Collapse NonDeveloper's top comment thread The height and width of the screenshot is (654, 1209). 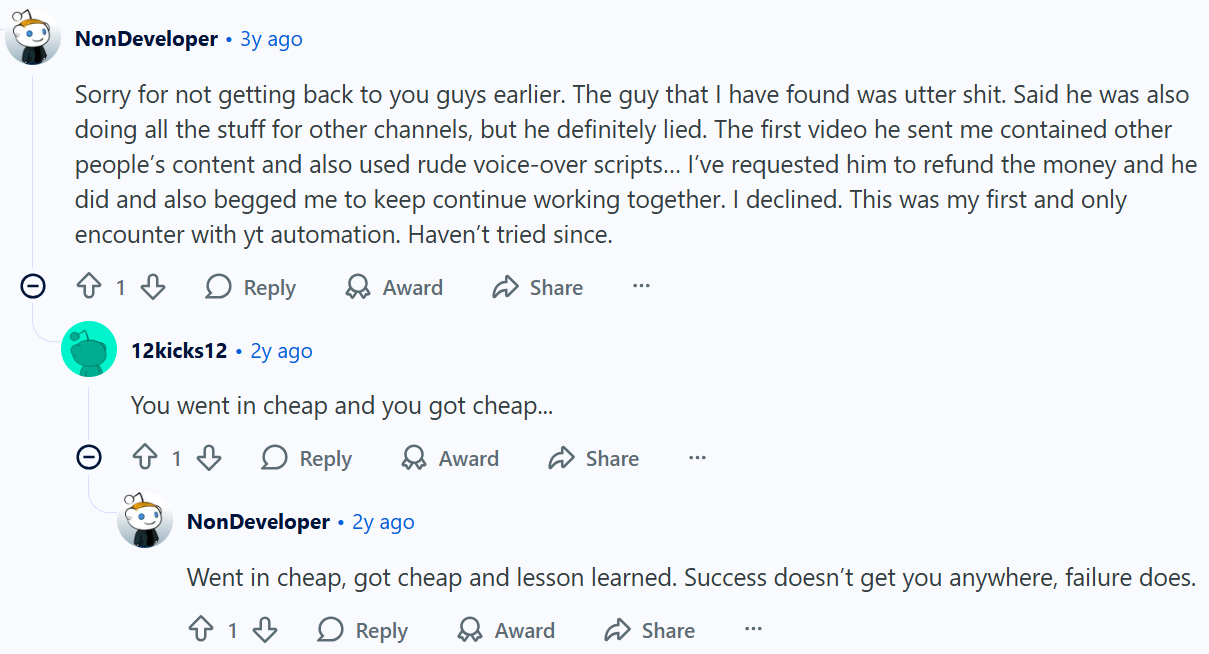(x=33, y=287)
